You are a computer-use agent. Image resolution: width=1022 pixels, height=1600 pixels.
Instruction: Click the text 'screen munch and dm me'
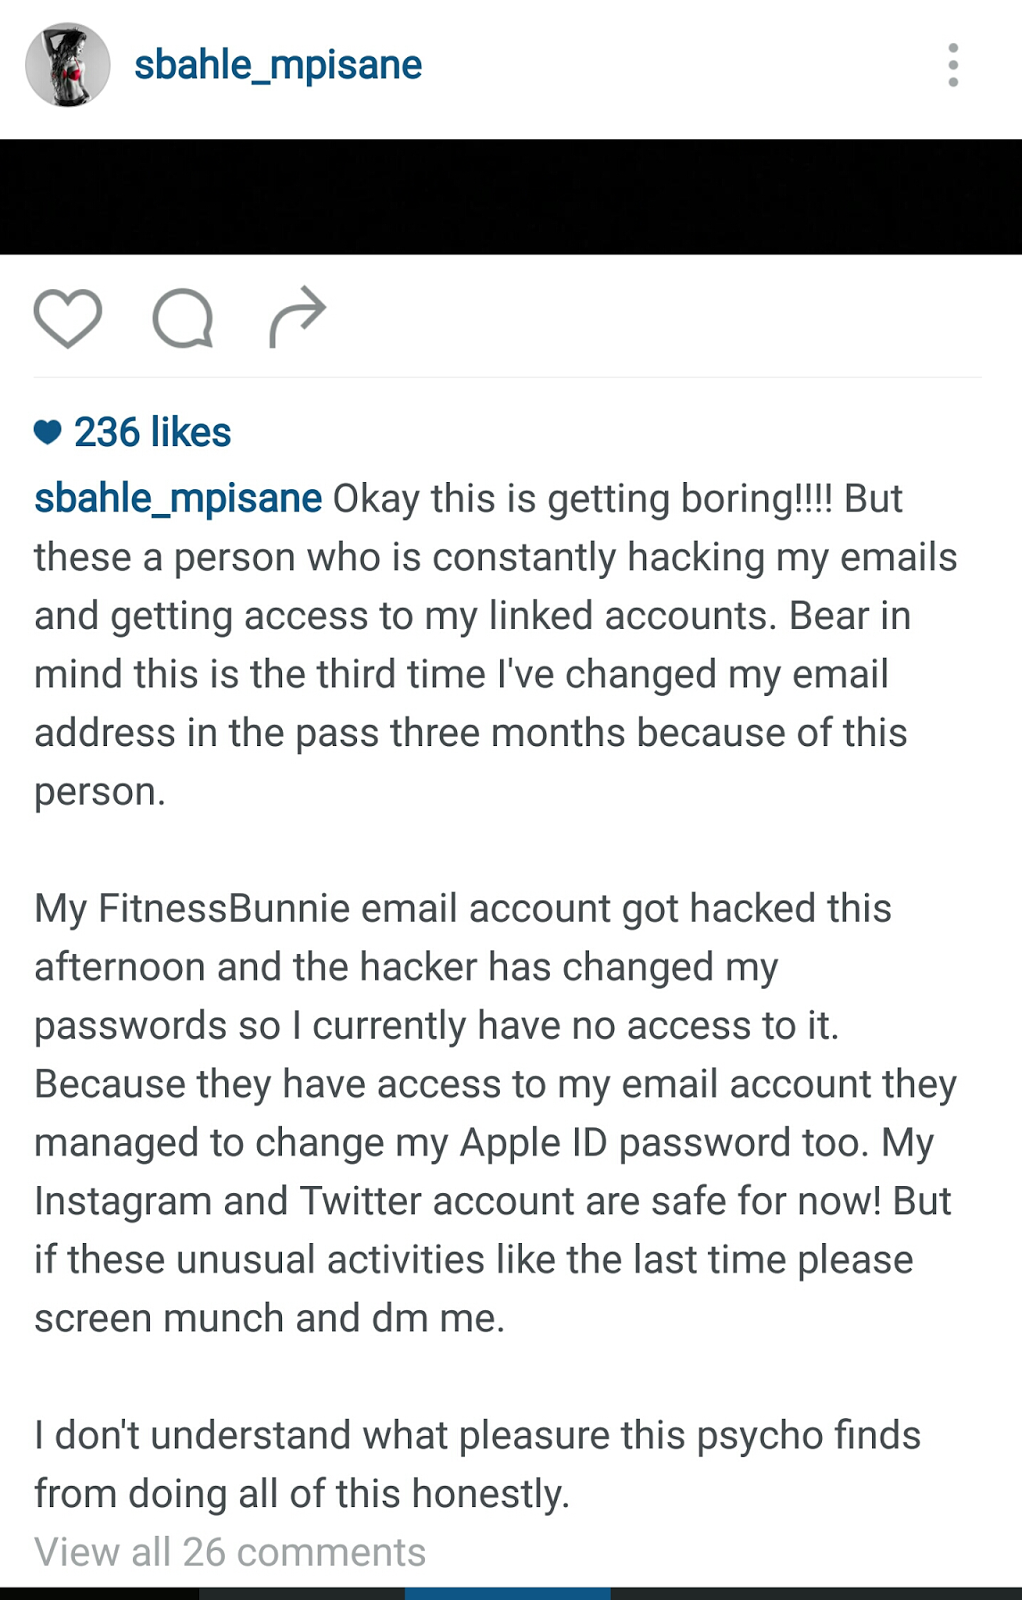[269, 1318]
